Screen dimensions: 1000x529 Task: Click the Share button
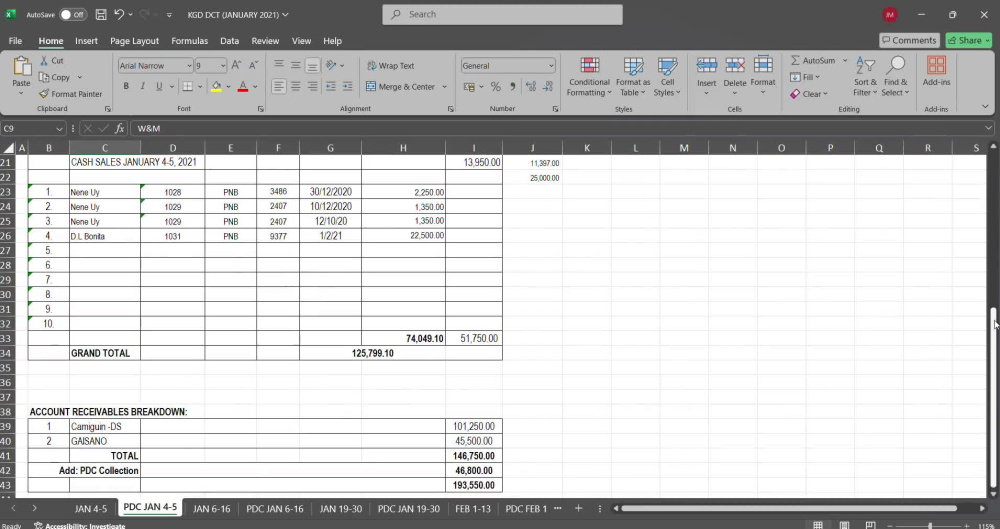point(969,40)
